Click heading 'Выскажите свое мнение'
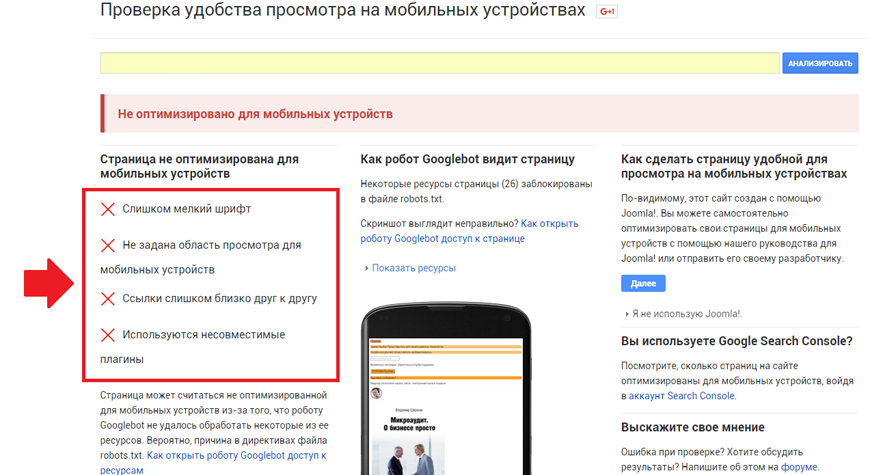This screenshot has width=870, height=475. [693, 427]
